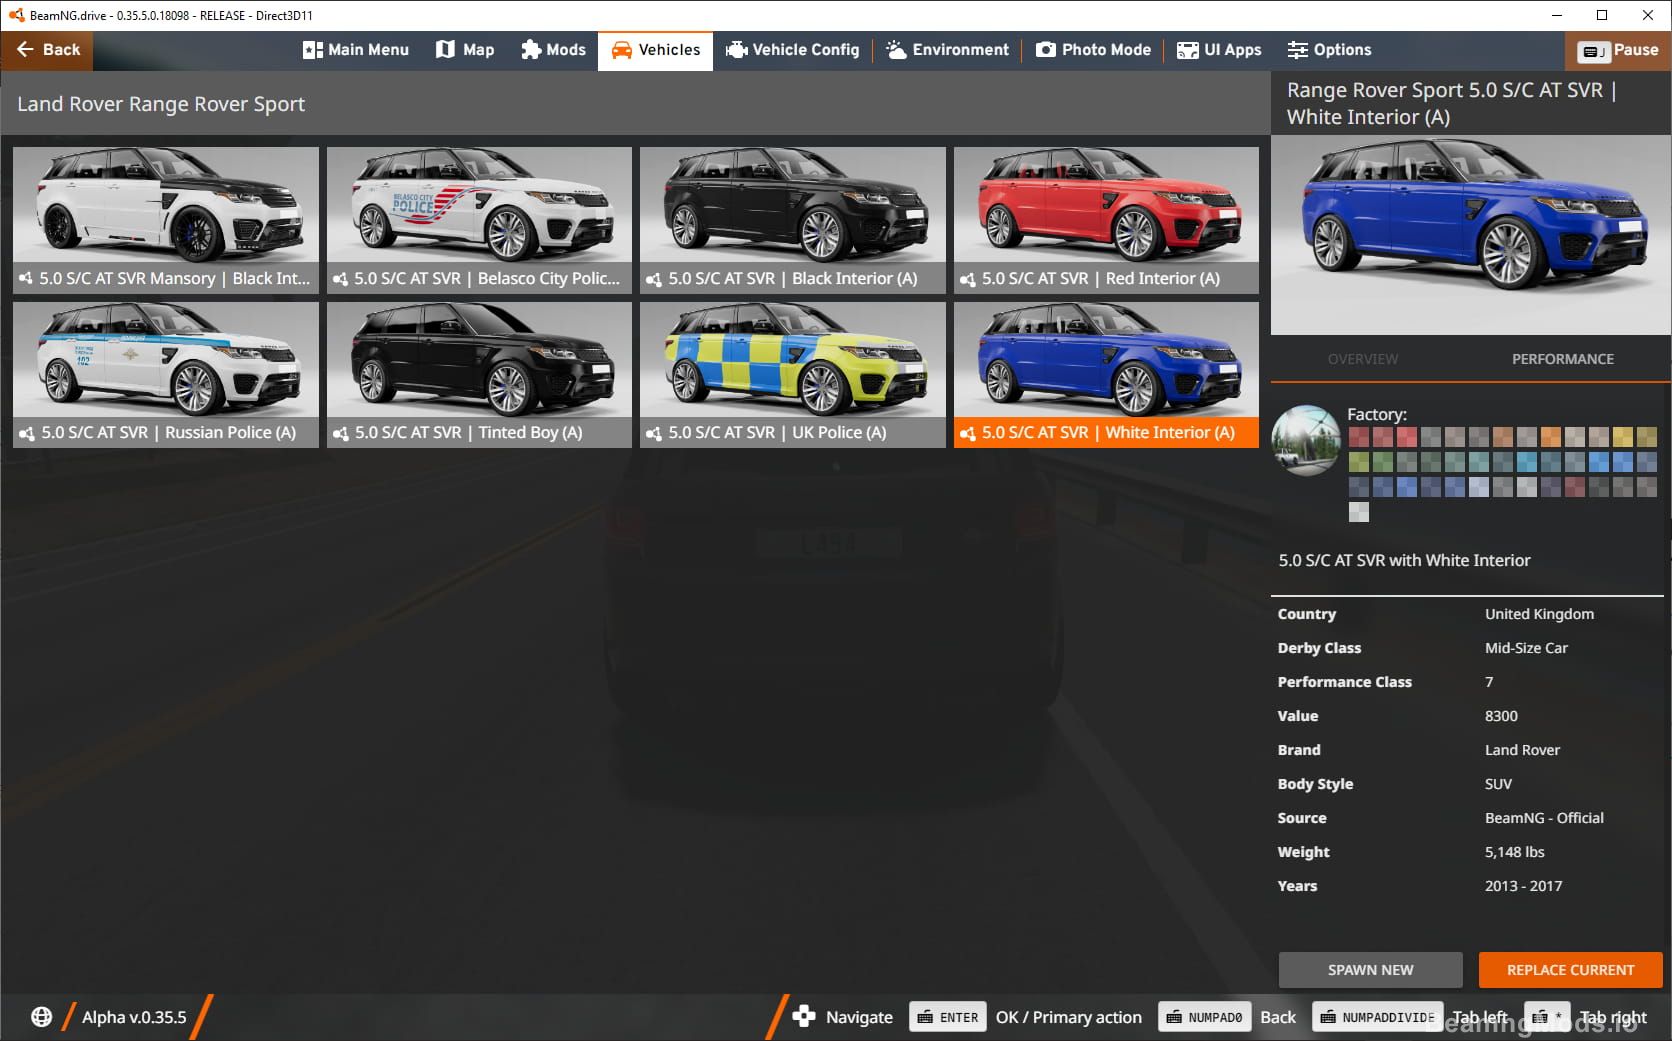Click the Pause button
The image size is (1672, 1041).
pos(1618,50)
